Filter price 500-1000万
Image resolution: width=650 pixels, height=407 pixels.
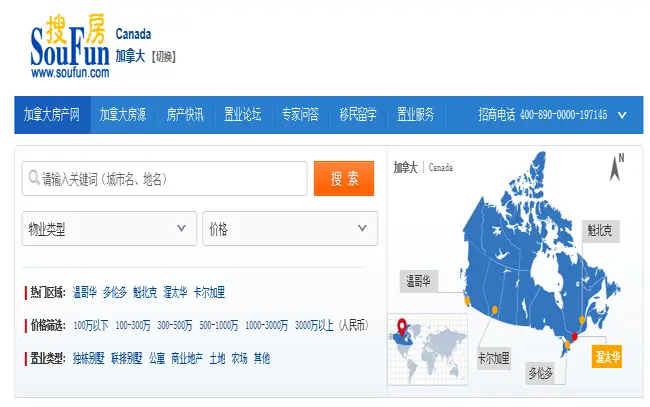click(218, 326)
